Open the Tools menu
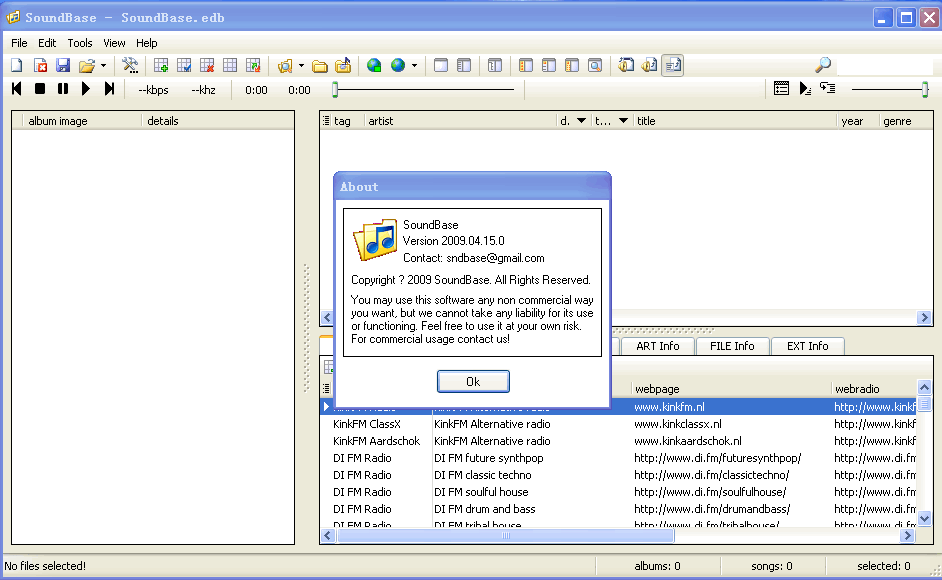Viewport: 942px width, 580px height. [80, 43]
